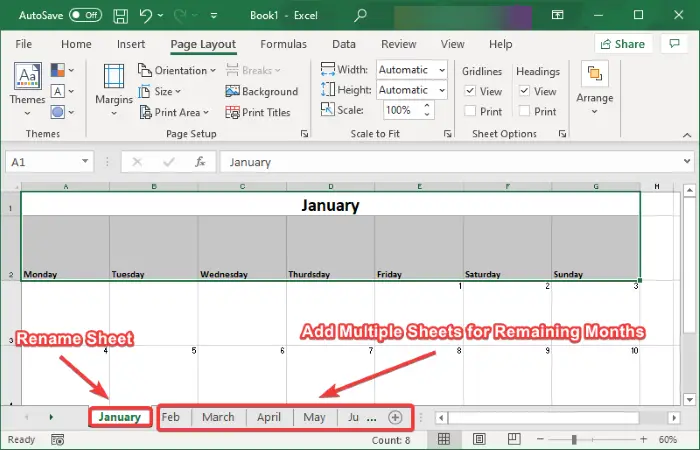
Task: Launch Page Setup dialog
Action: 304,133
